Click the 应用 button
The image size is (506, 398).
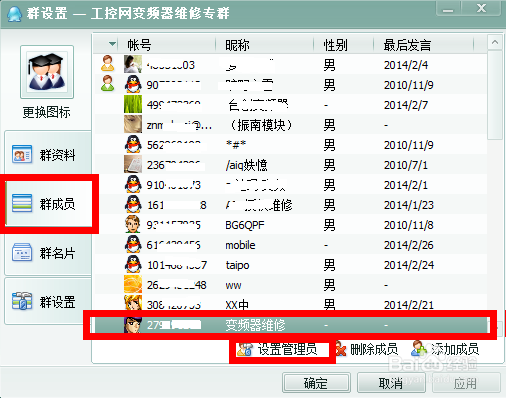466,383
